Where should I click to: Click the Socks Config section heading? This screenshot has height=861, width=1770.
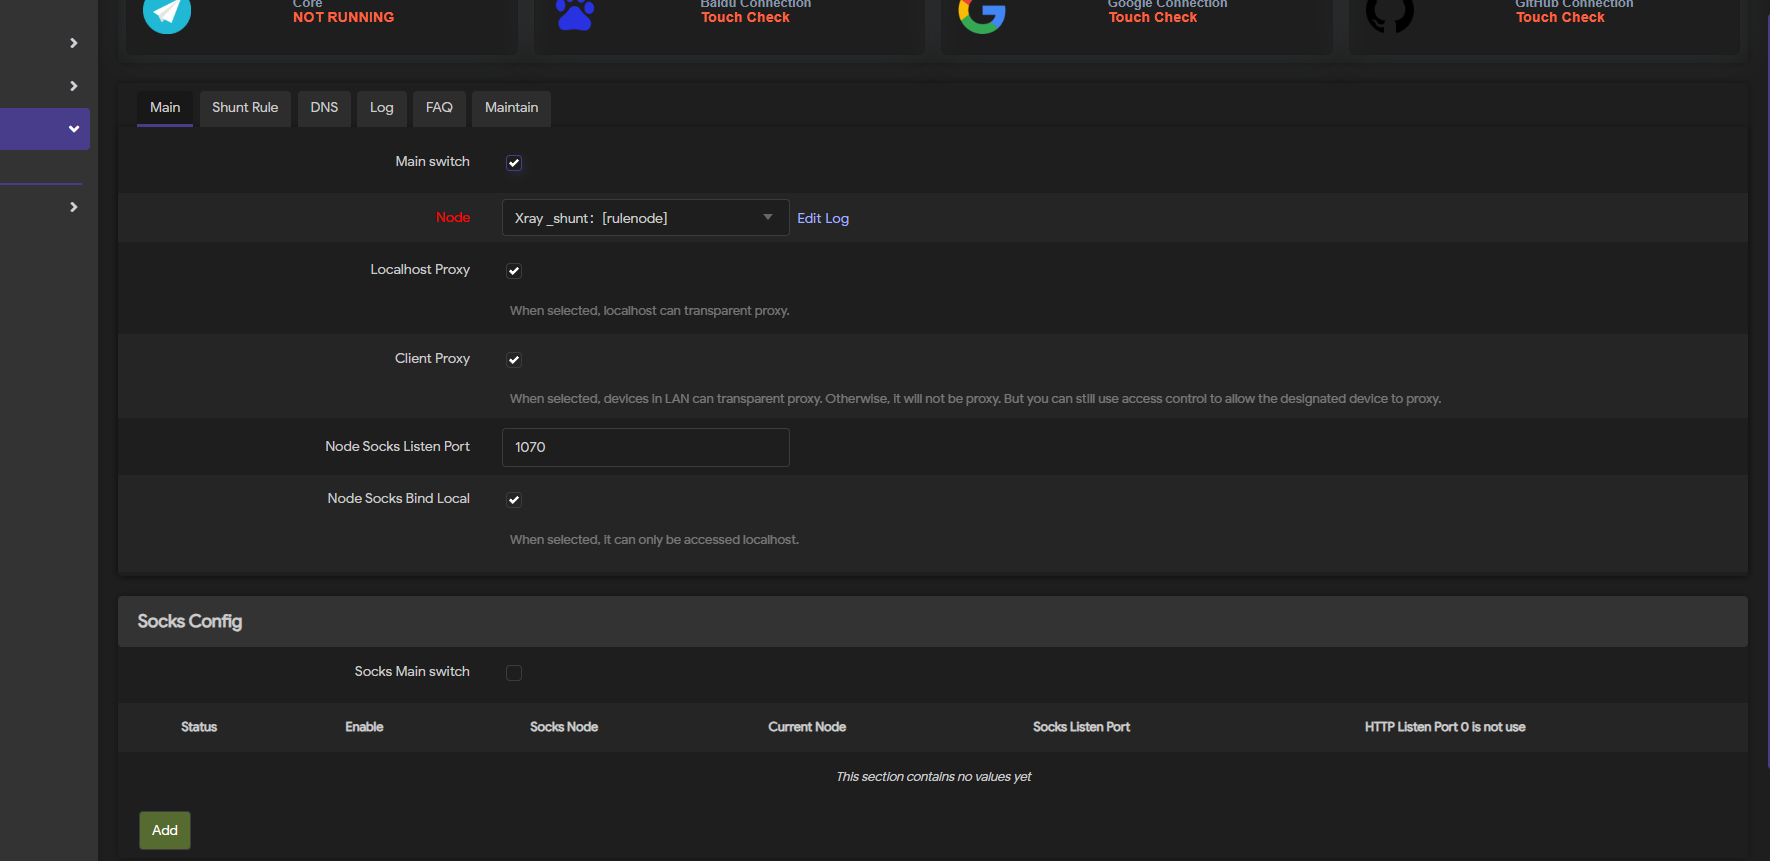tap(190, 621)
